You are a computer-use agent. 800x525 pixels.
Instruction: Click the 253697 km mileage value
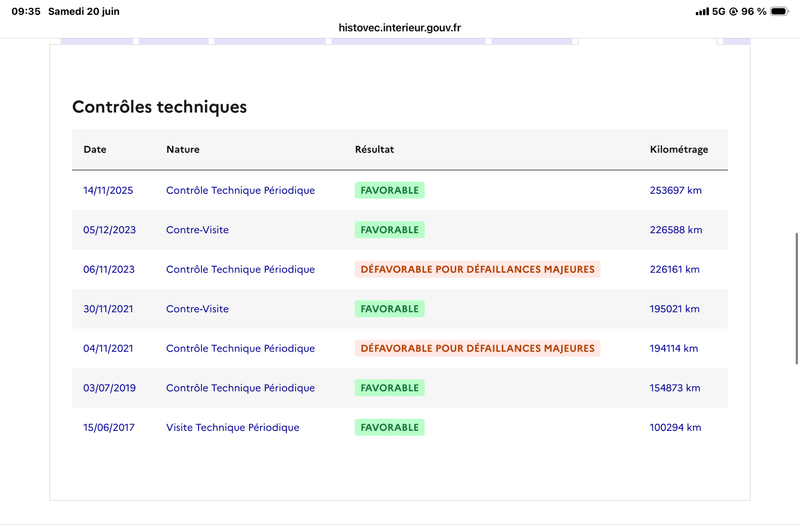coord(676,190)
